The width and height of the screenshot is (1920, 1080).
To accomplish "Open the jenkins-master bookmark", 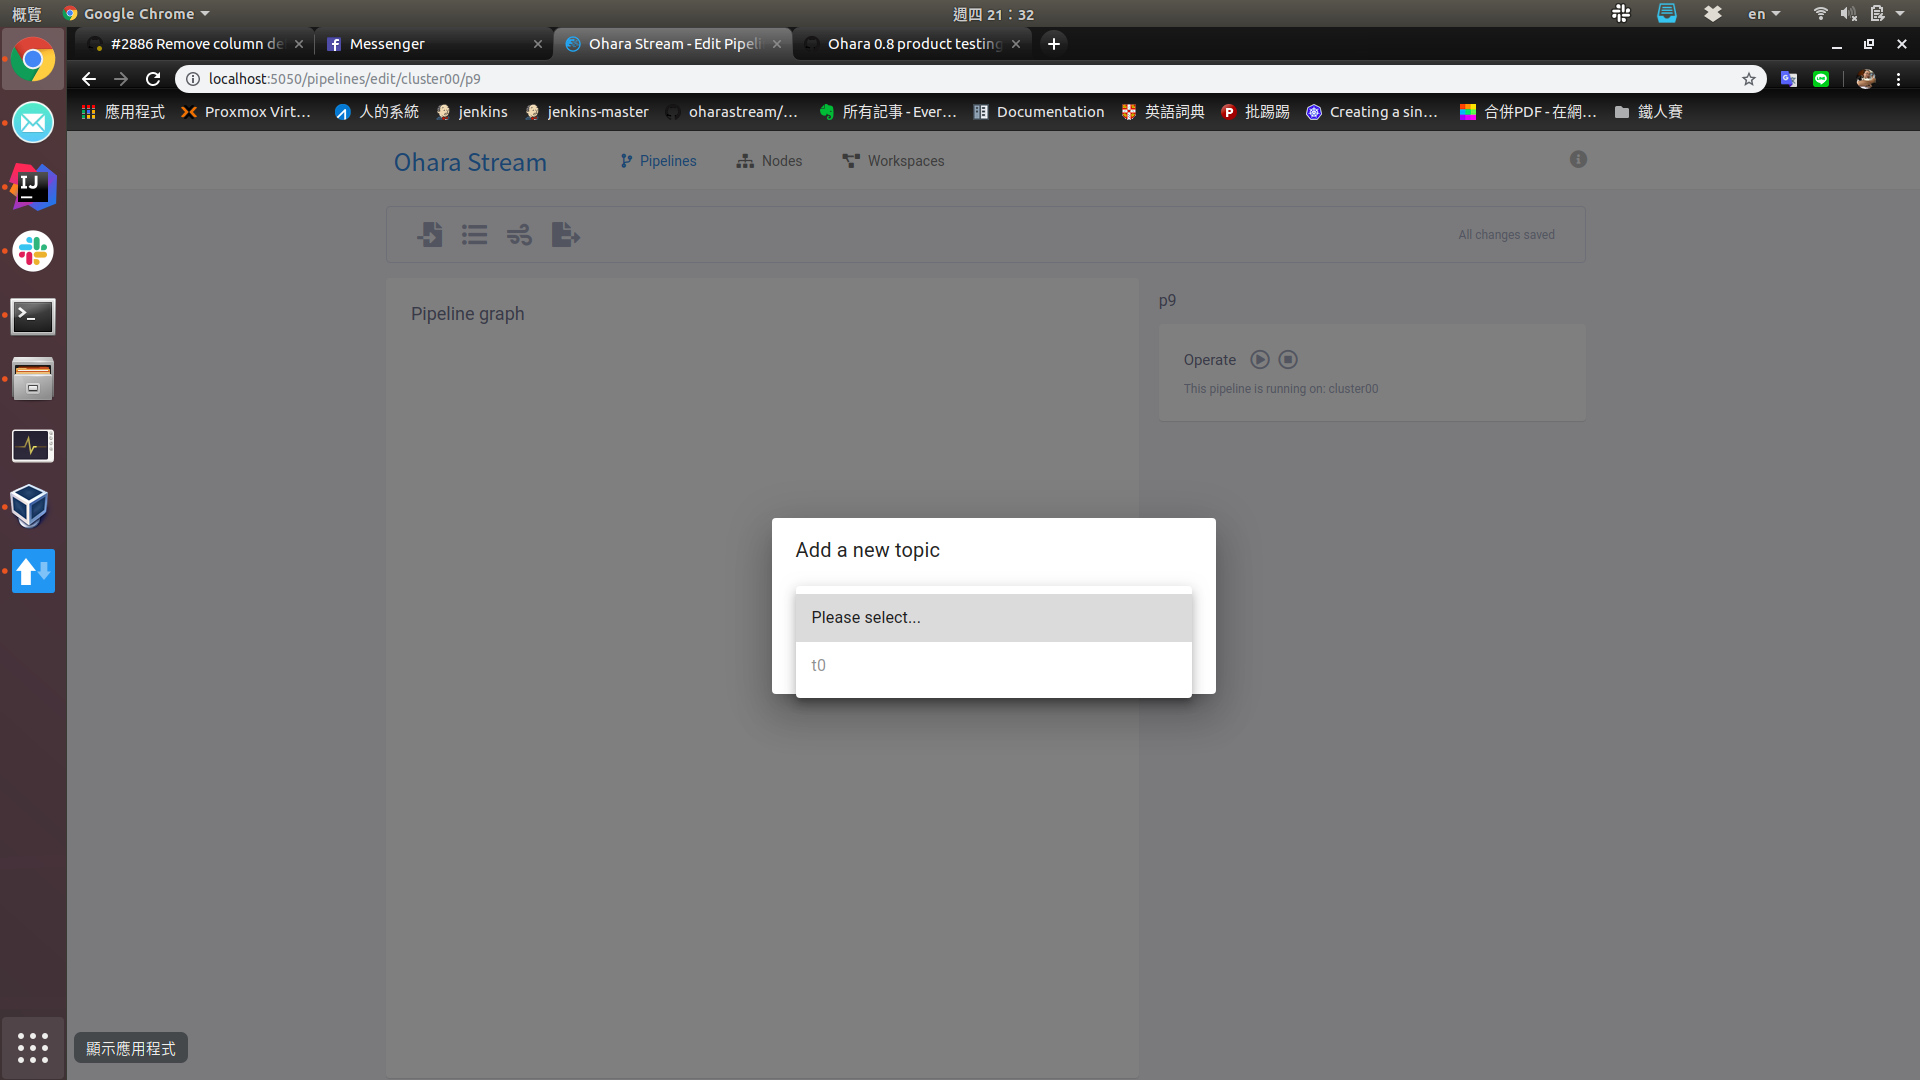I will coord(587,112).
